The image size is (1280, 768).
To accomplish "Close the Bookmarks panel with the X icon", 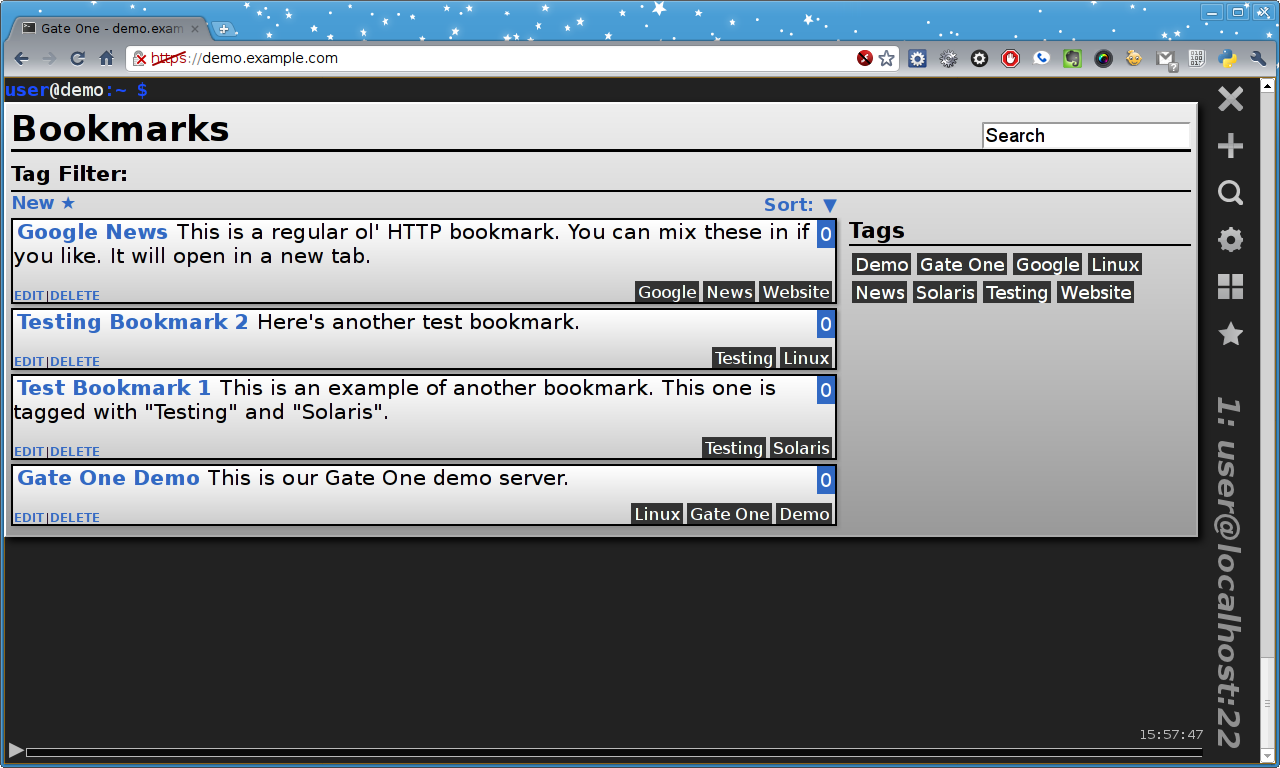I will (1230, 99).
